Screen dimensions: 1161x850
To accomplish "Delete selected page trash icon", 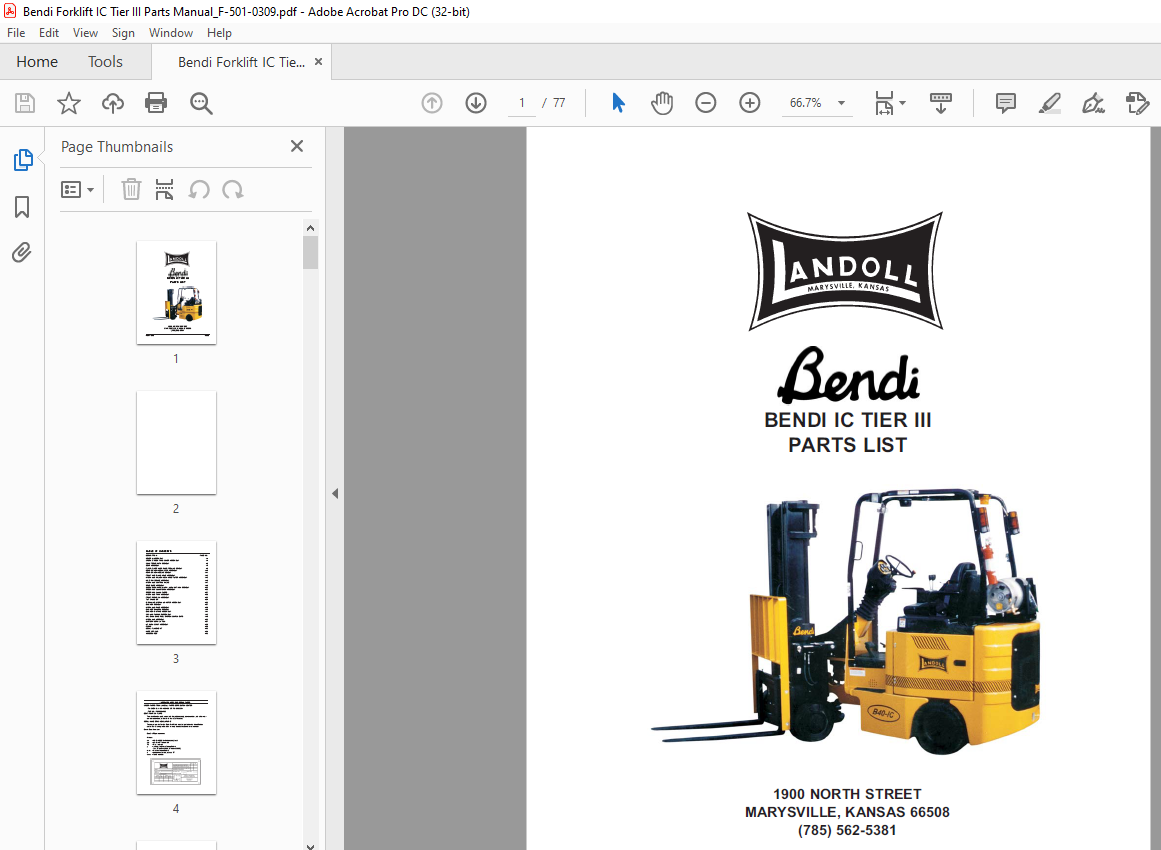I will tap(131, 190).
